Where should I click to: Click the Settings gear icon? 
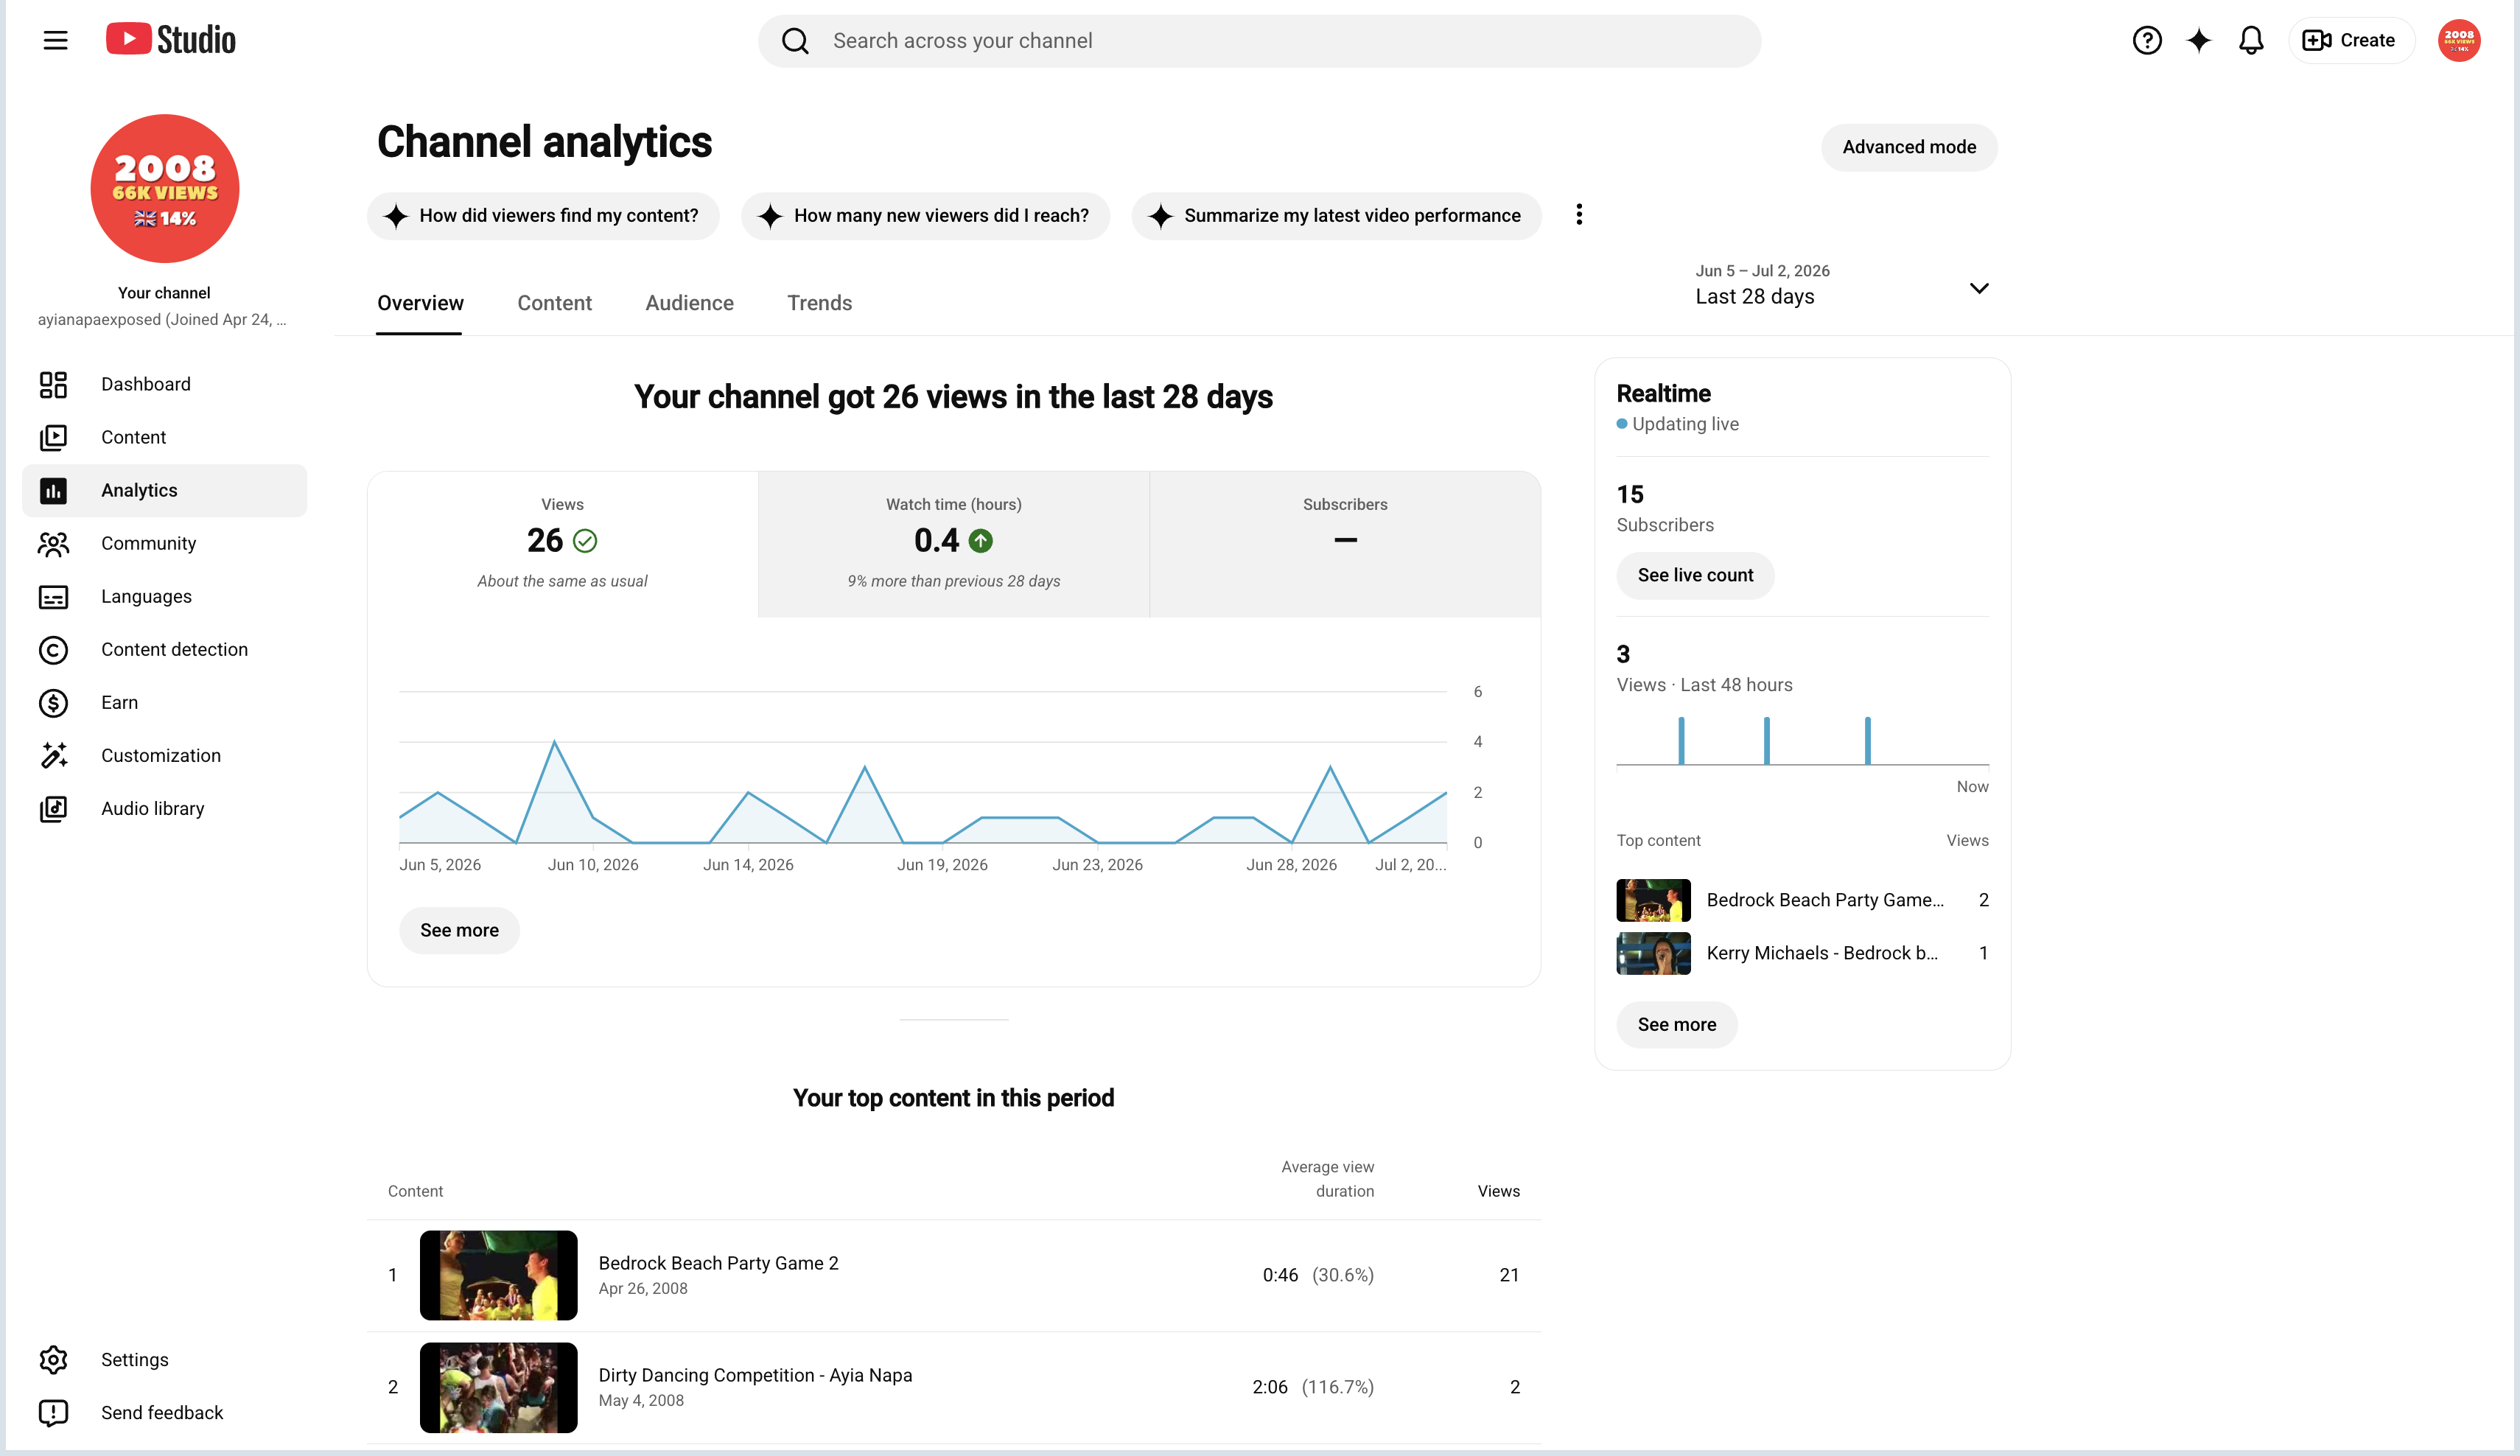click(53, 1360)
